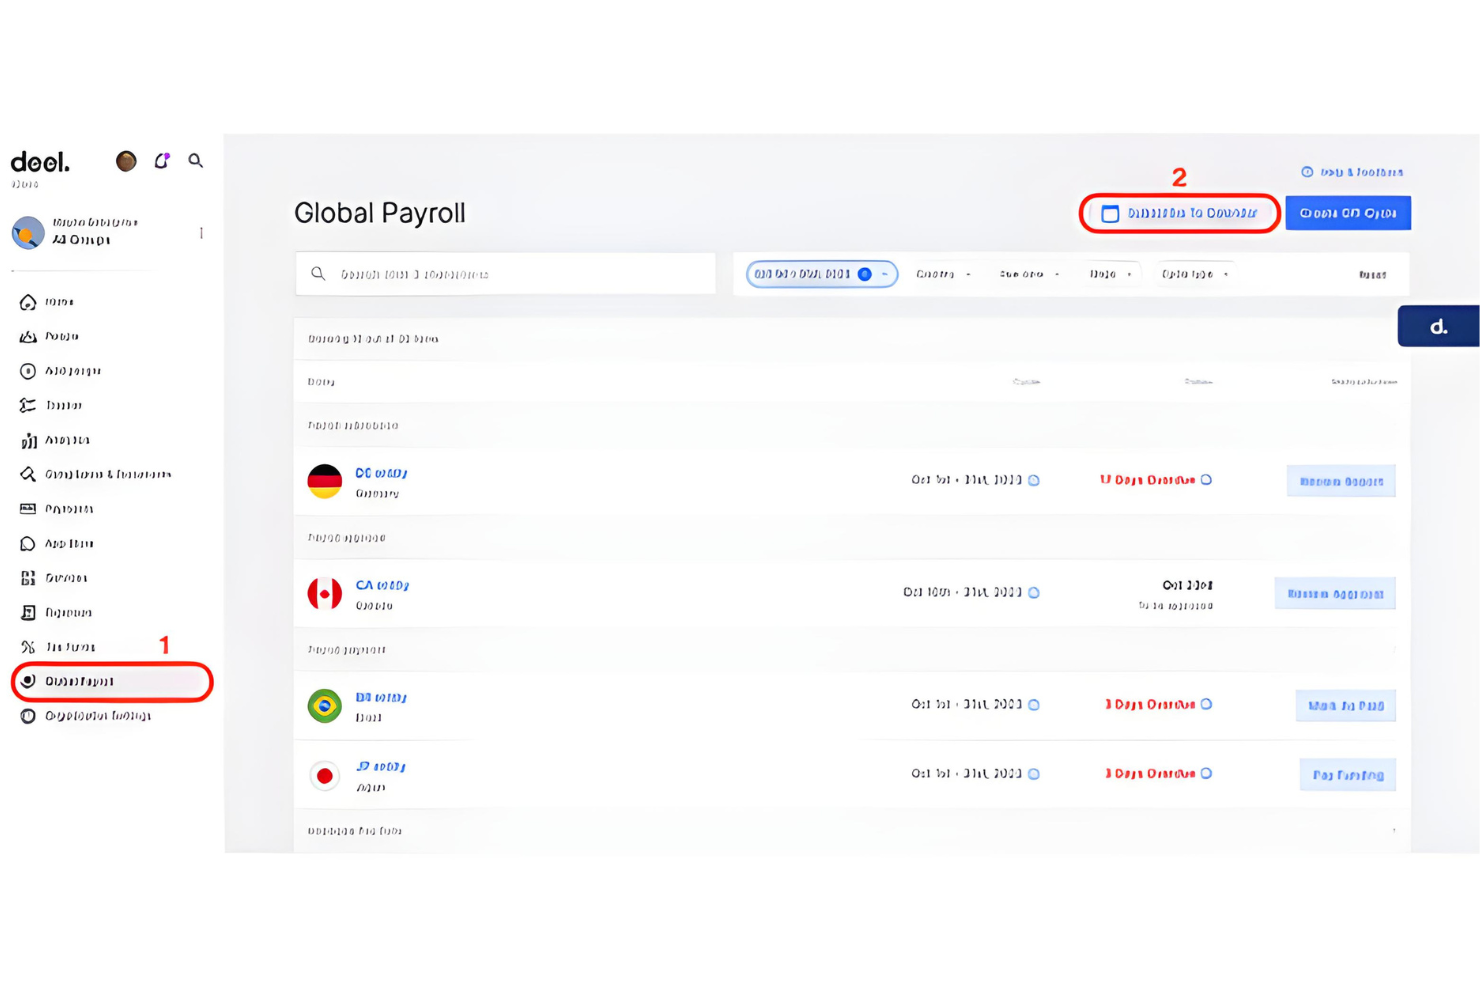Click the Brazil flag icon
The width and height of the screenshot is (1480, 987).
[x=324, y=706]
